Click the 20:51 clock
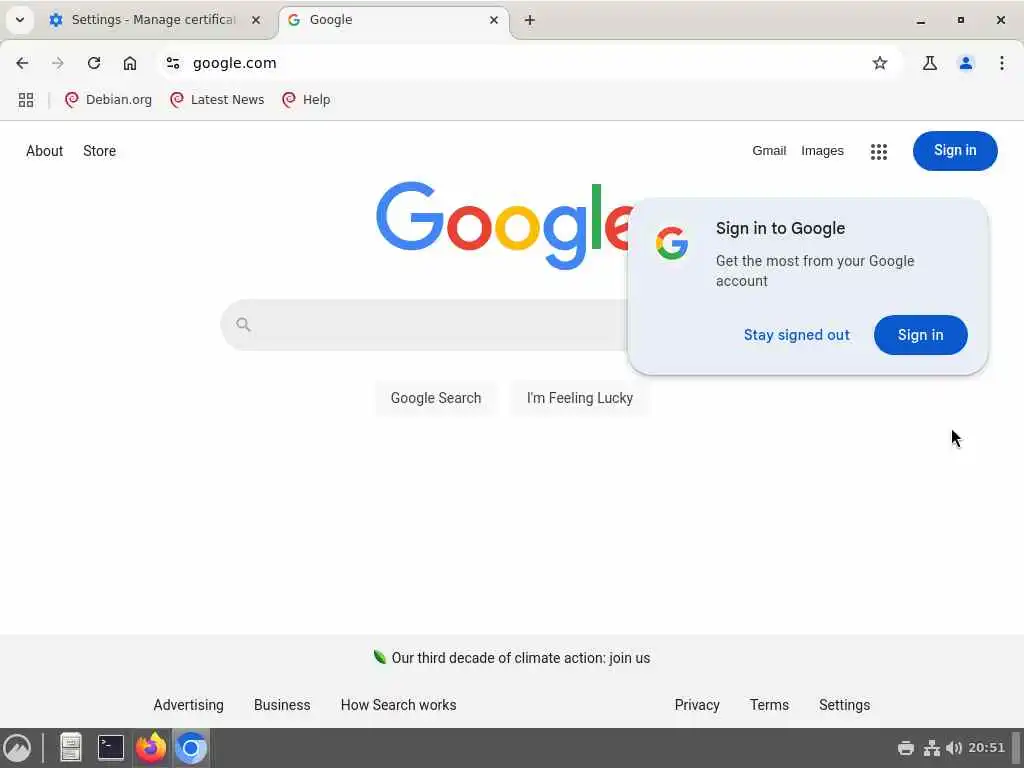This screenshot has width=1024, height=768. click(986, 748)
